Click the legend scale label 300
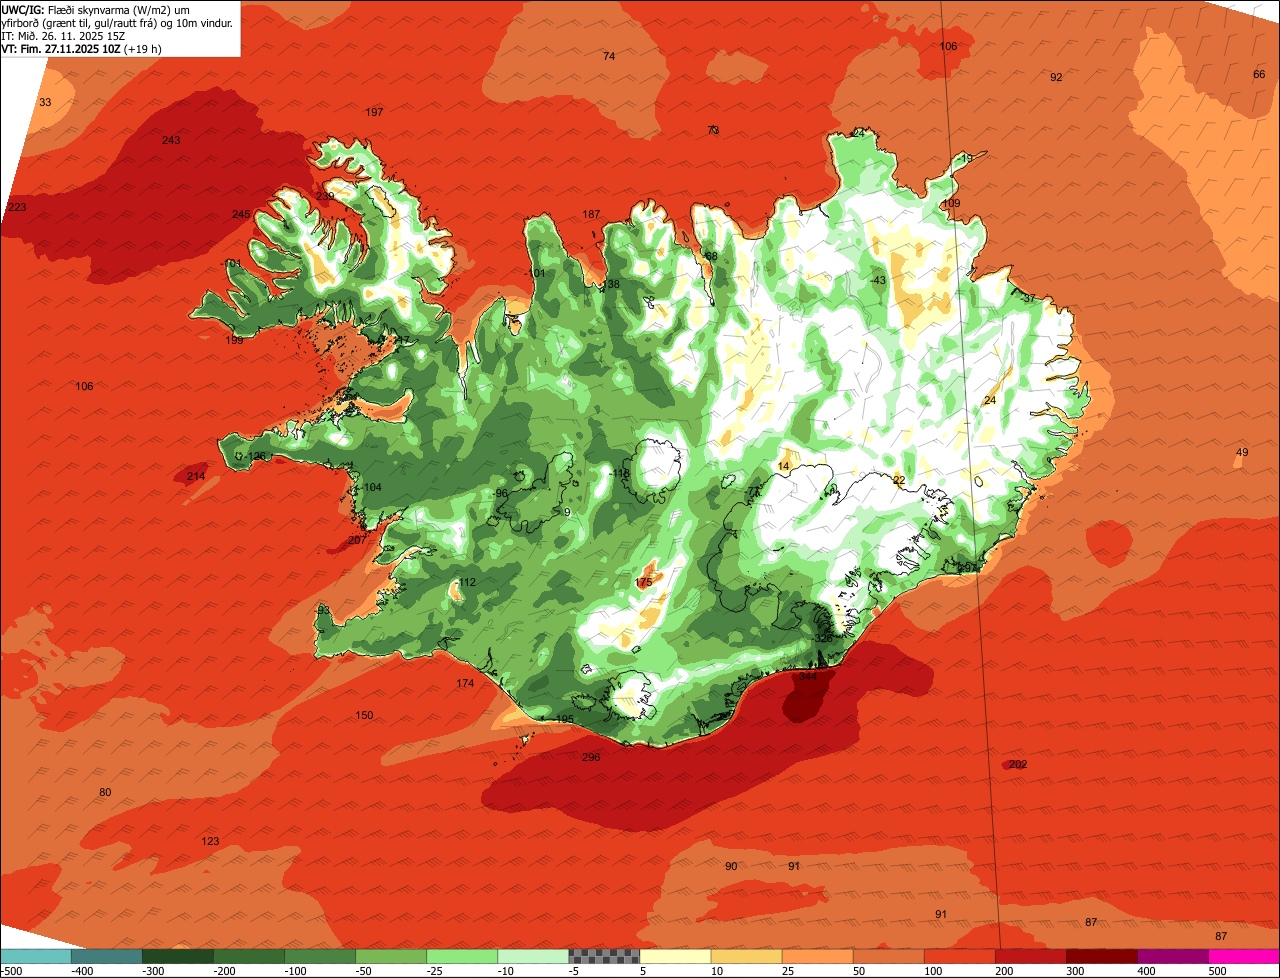 click(1075, 971)
